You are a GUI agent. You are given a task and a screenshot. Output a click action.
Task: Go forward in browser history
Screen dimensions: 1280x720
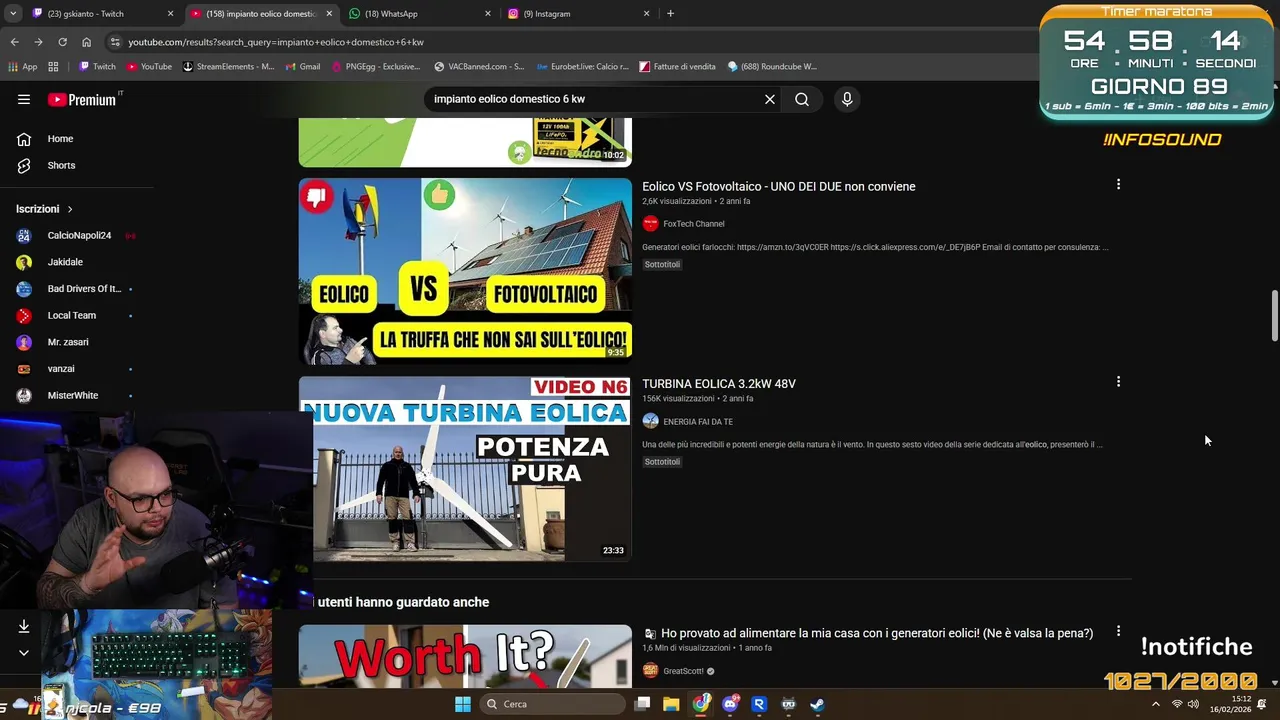point(38,42)
